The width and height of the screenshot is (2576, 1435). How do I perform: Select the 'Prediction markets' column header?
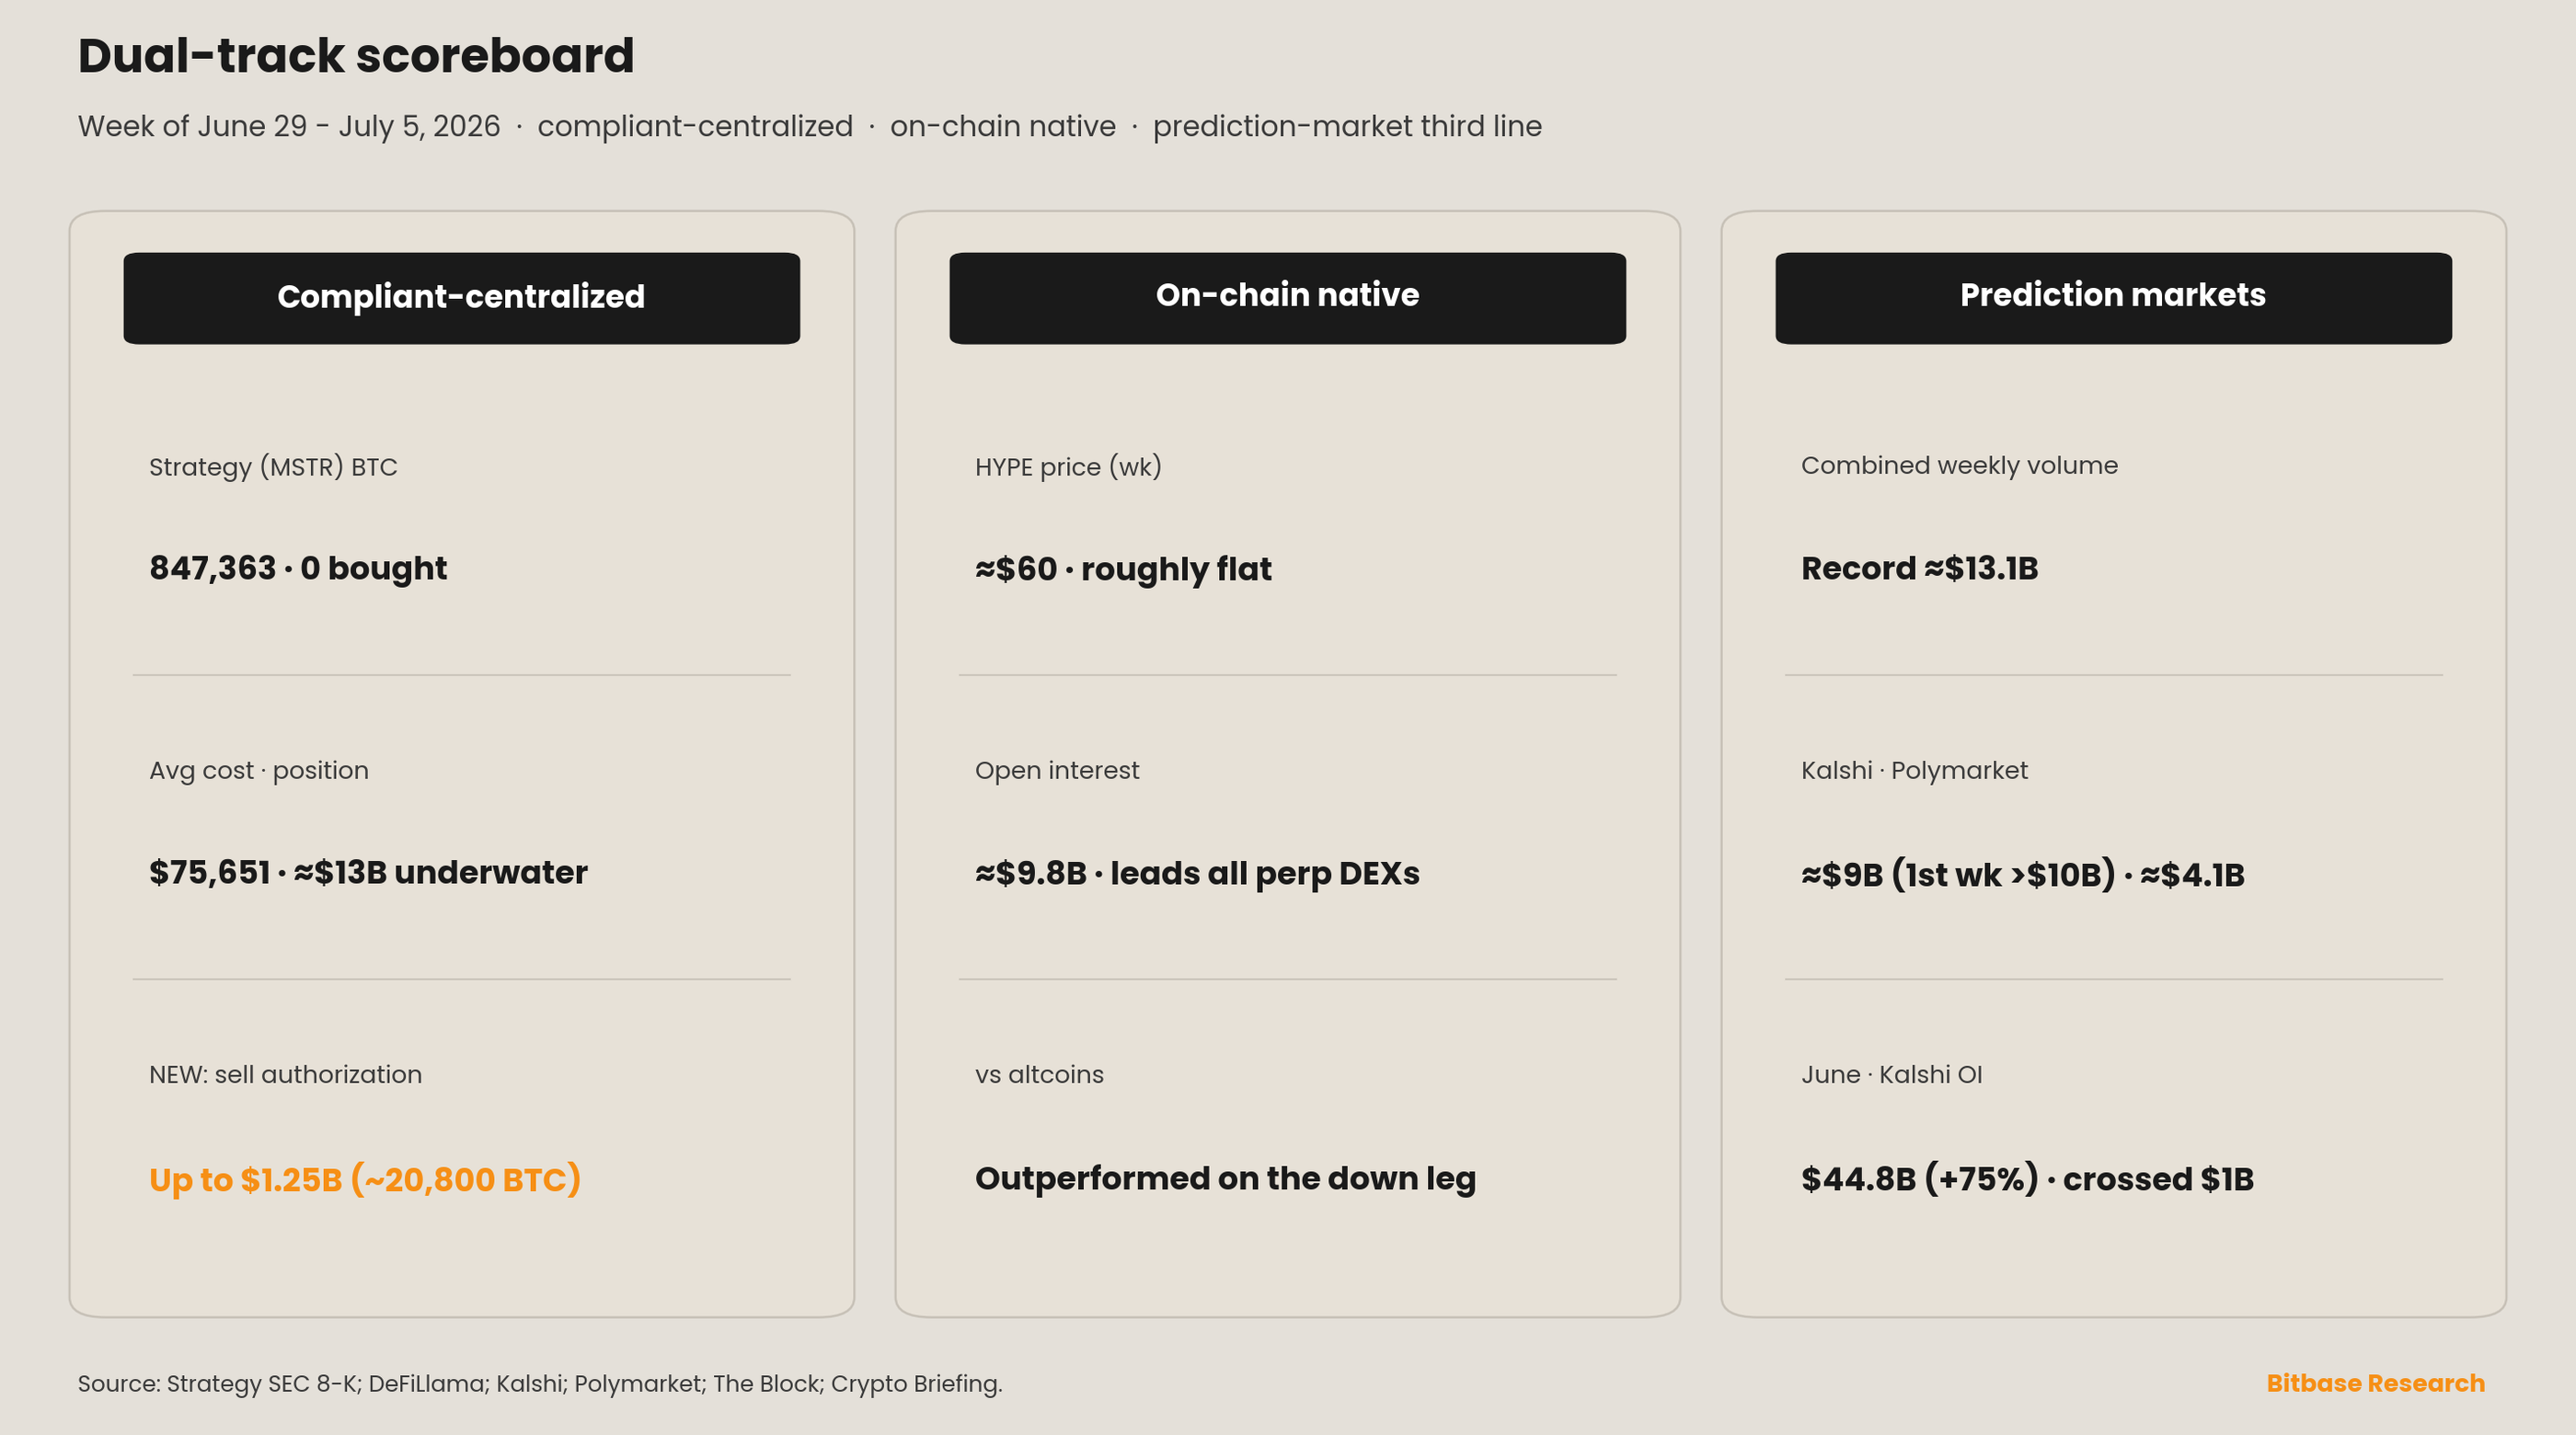(2113, 298)
